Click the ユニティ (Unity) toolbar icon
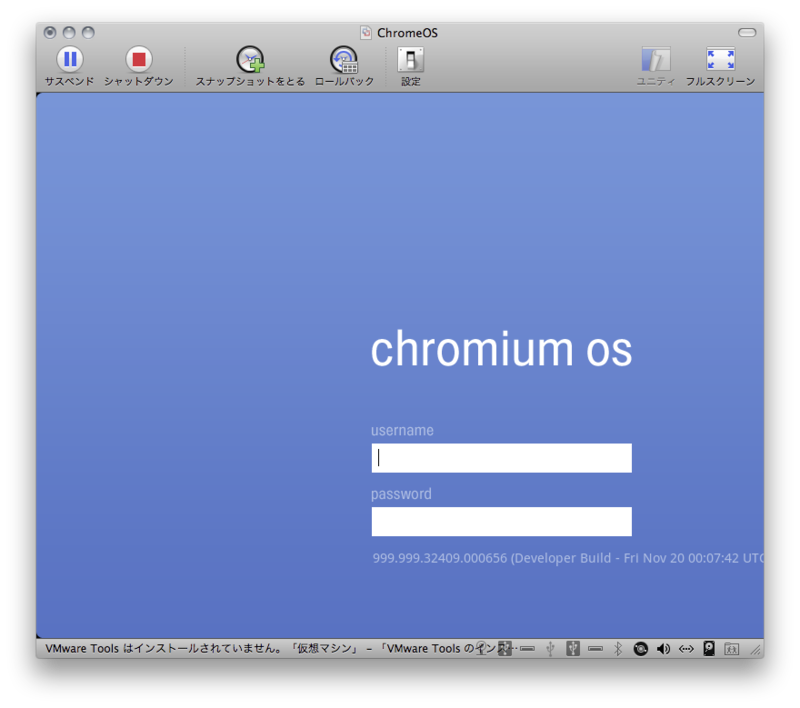 coord(656,60)
